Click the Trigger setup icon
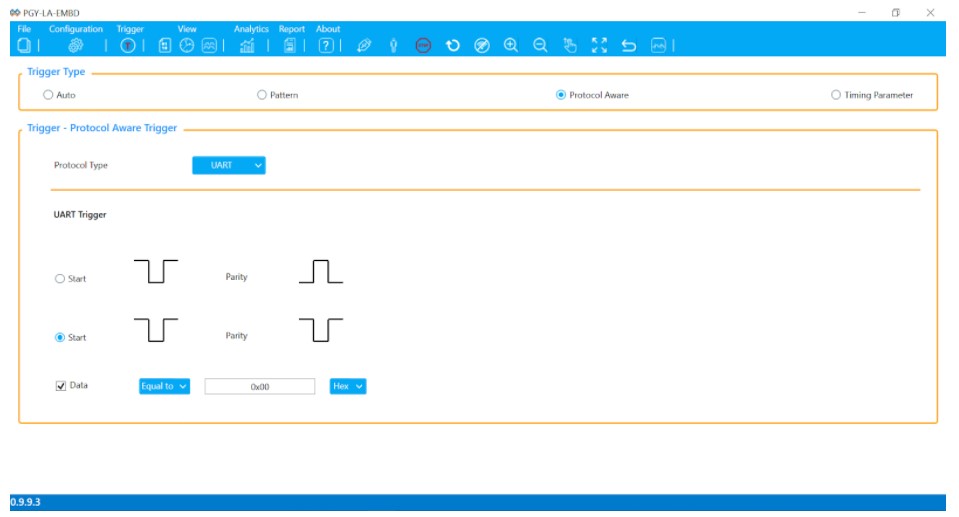 click(128, 45)
